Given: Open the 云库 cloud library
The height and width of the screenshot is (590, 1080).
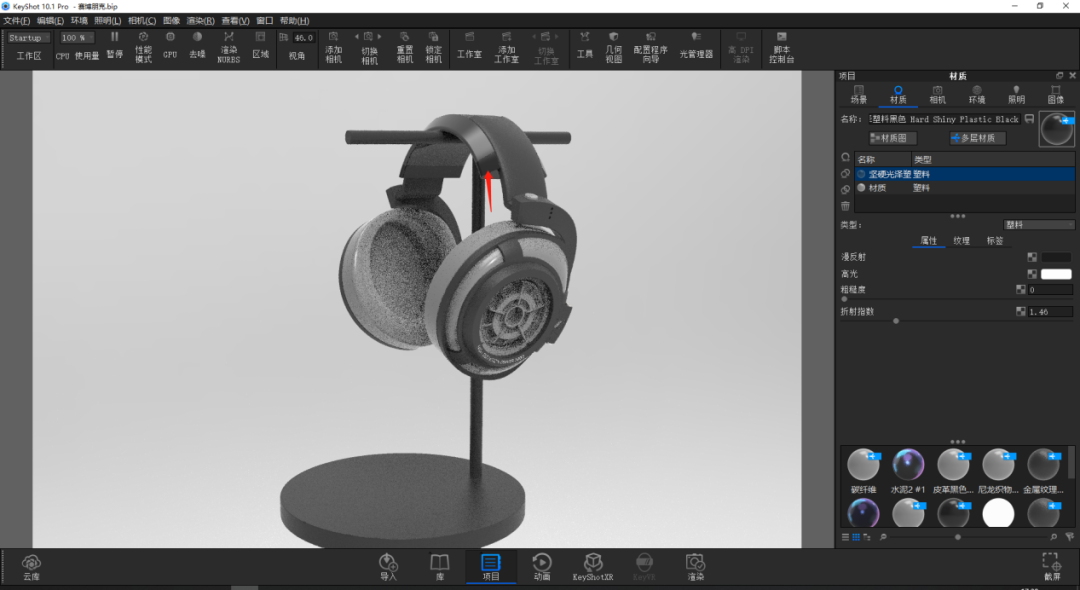Looking at the screenshot, I should pos(31,568).
